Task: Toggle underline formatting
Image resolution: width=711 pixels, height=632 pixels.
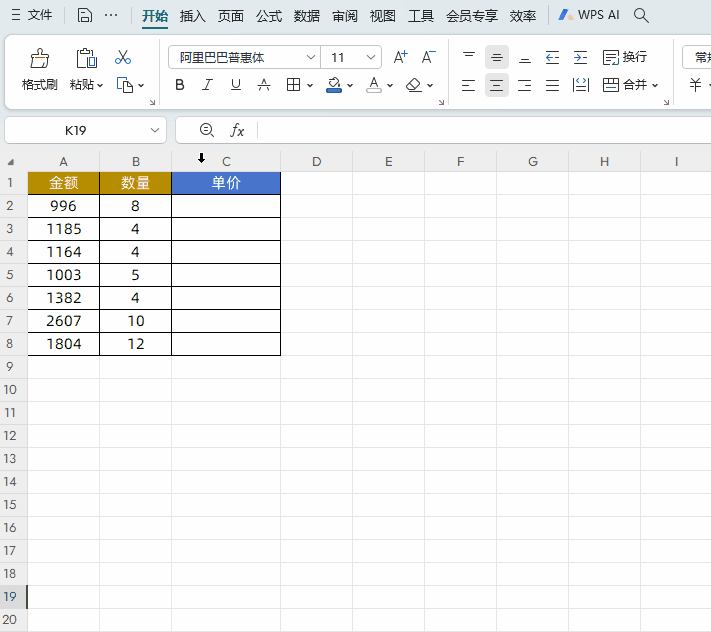Action: click(x=235, y=85)
